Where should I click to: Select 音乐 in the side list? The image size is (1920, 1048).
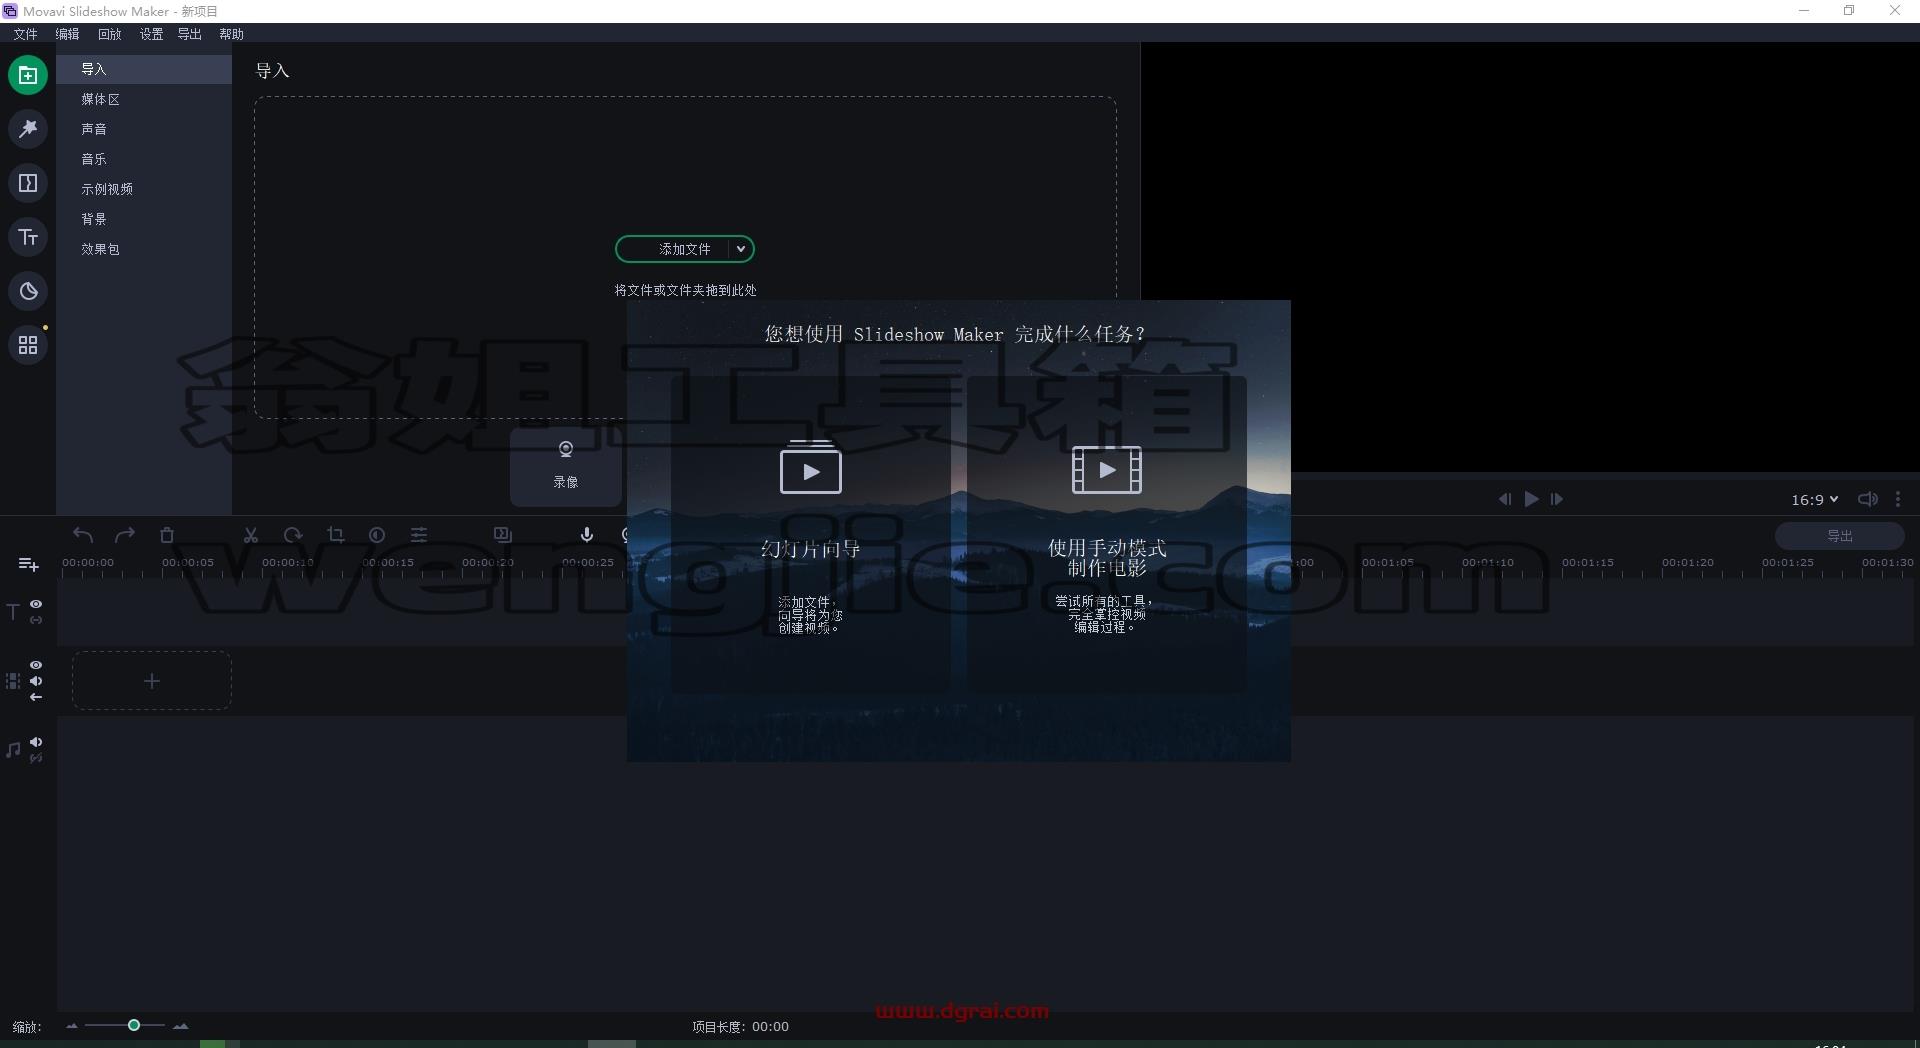144,159
